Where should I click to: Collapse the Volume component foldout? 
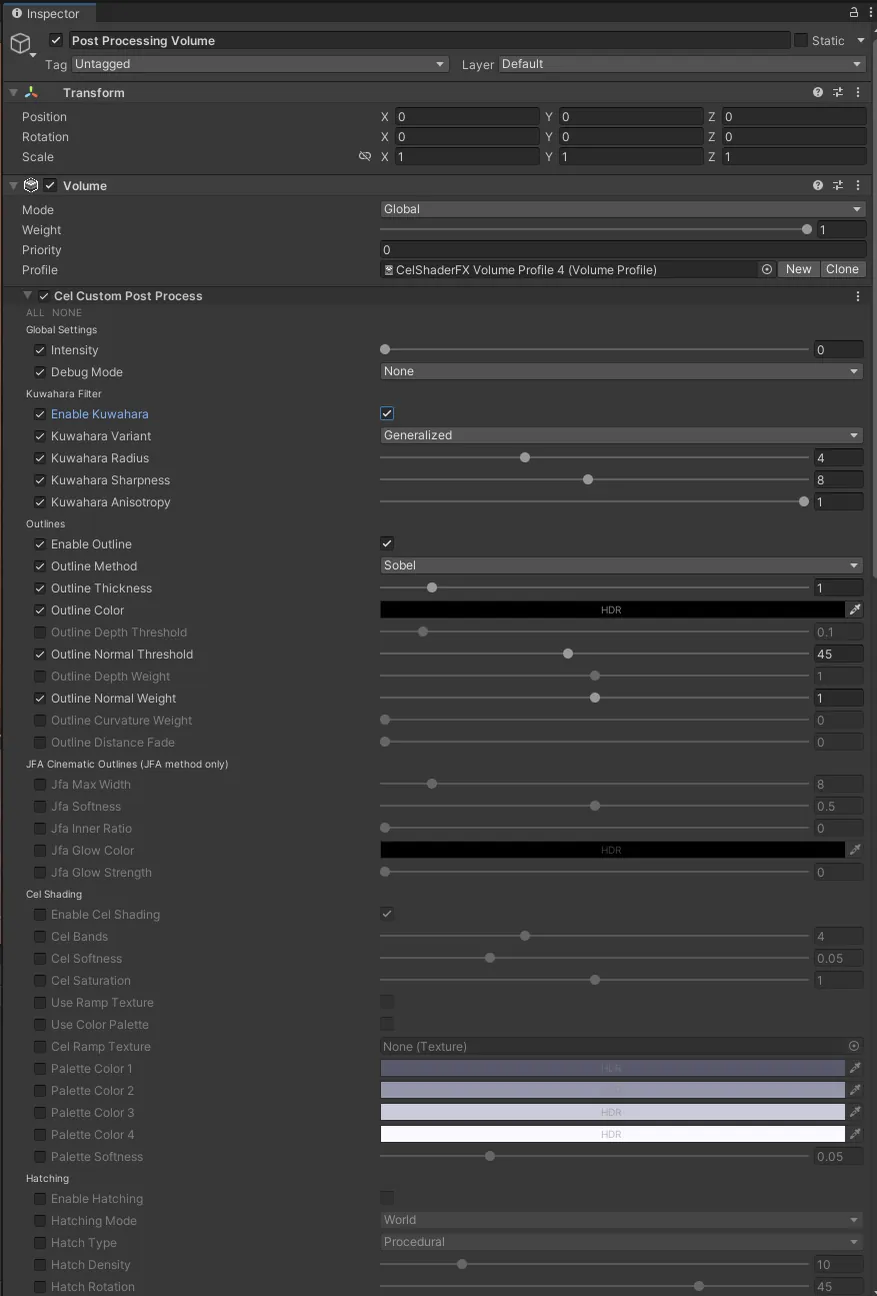[x=14, y=185]
